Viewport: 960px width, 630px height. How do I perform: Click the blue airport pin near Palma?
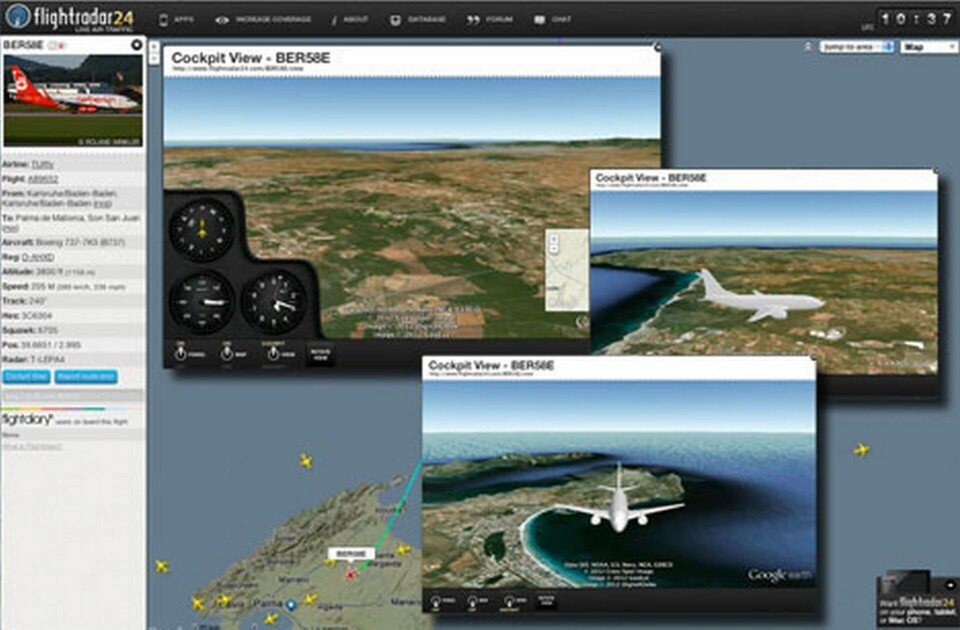[291, 605]
